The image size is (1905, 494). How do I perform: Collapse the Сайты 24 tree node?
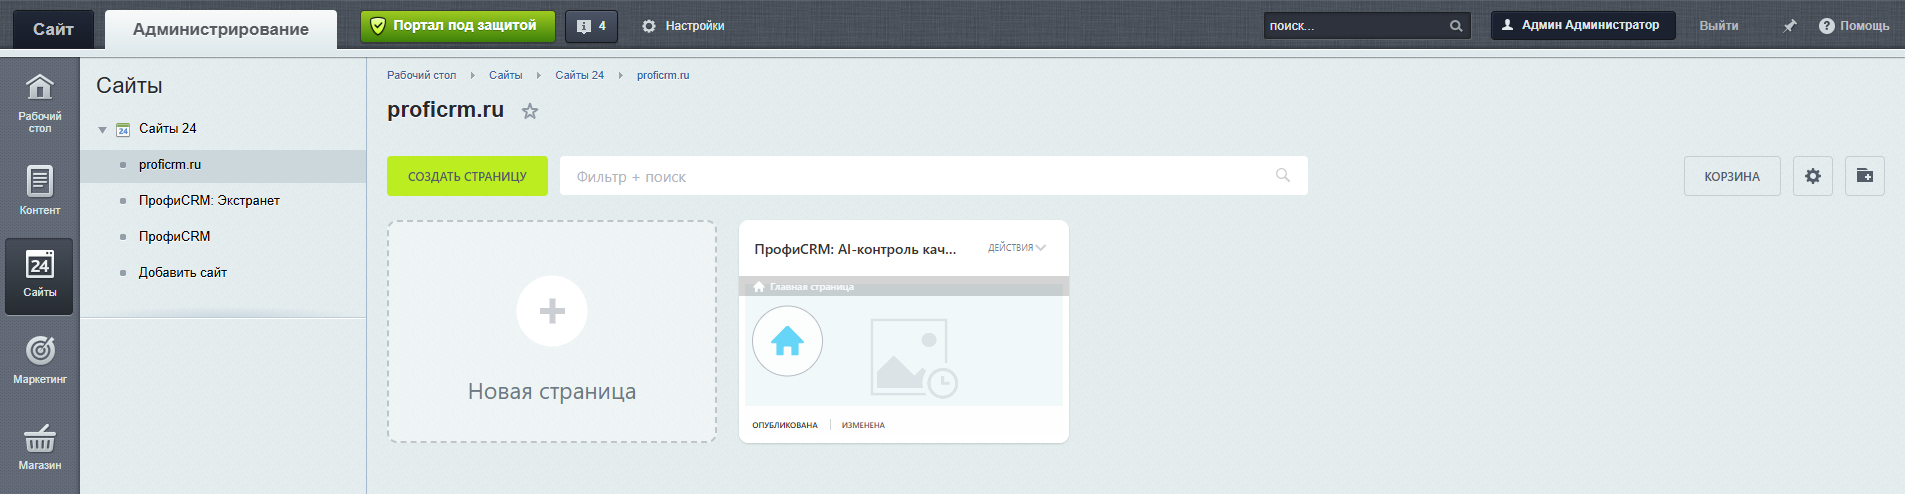click(102, 130)
